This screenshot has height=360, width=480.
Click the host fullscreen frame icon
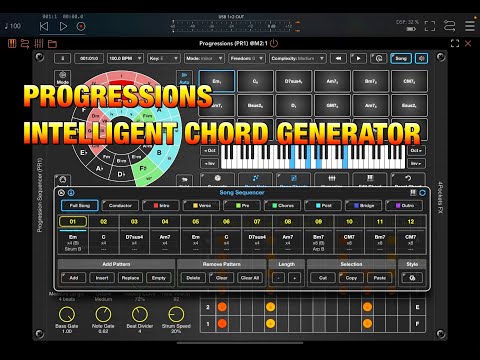click(430, 26)
